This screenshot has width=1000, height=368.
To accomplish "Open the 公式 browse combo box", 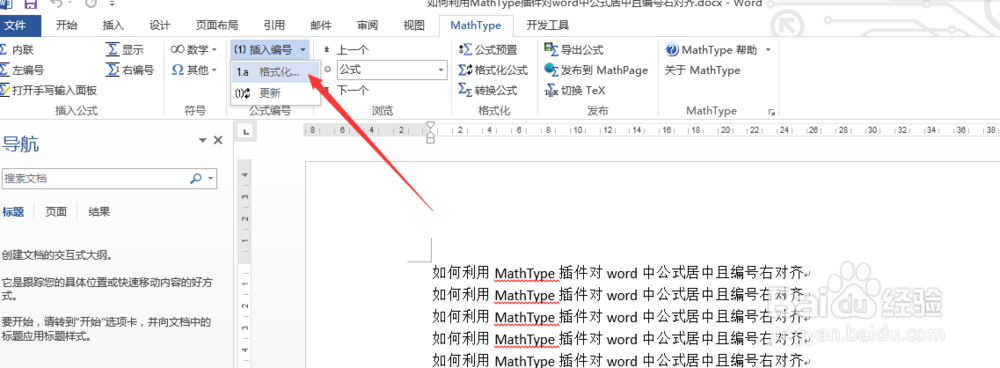I will tap(392, 70).
